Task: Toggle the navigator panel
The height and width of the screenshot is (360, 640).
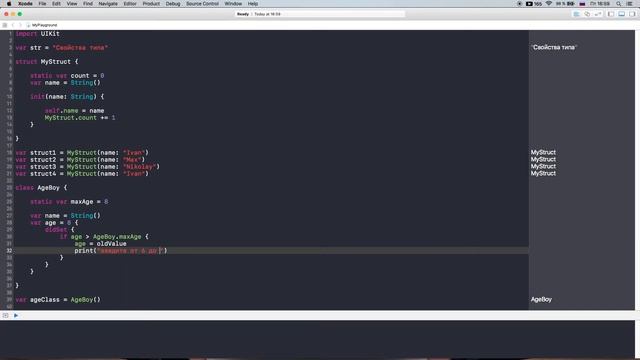Action: pos(611,14)
